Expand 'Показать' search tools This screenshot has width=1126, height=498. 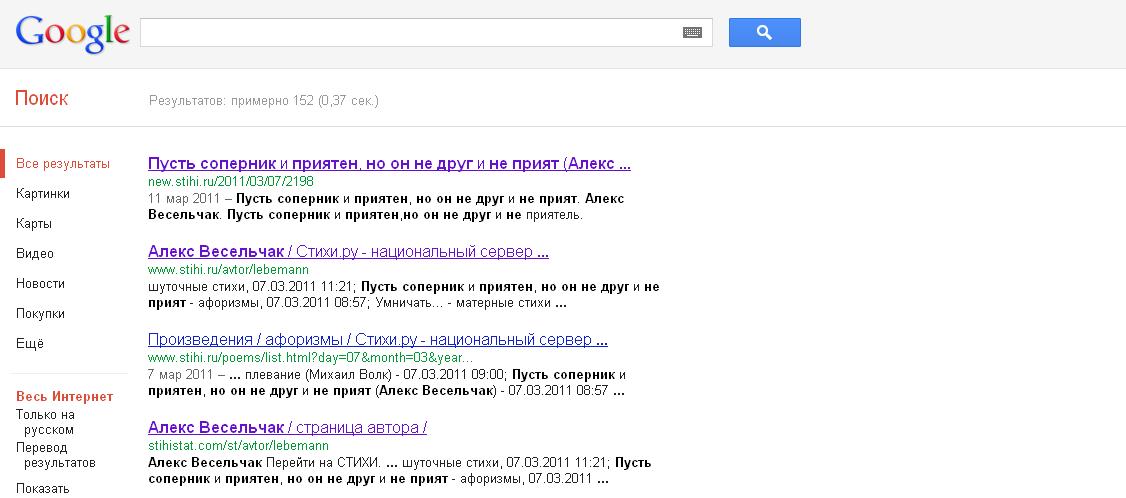tap(43, 489)
